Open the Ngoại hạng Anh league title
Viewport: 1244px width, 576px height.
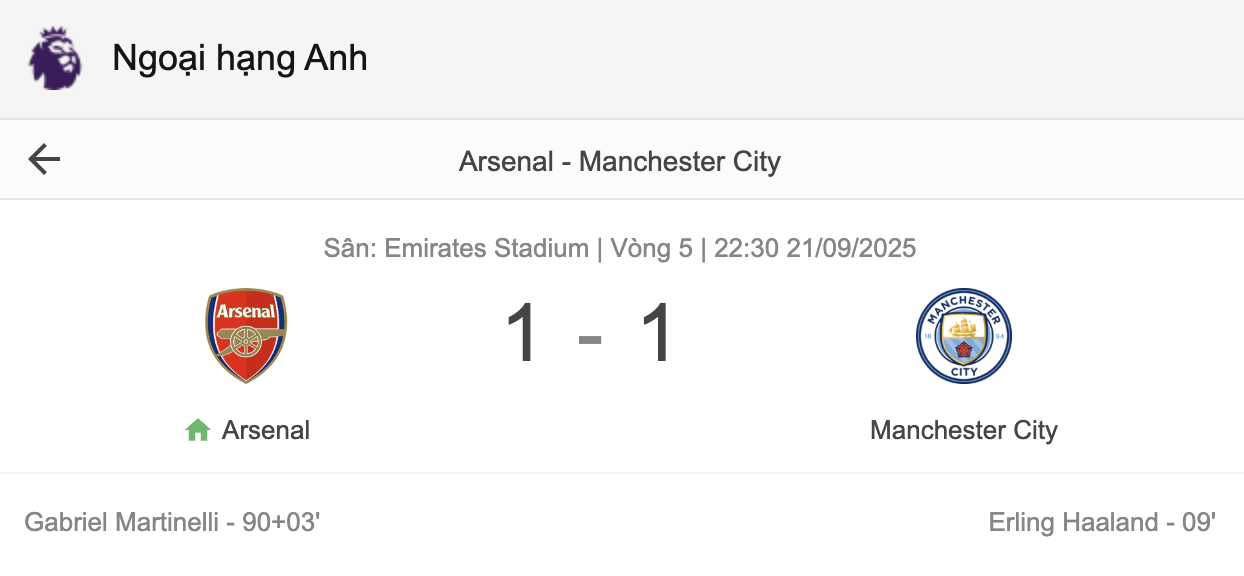240,58
